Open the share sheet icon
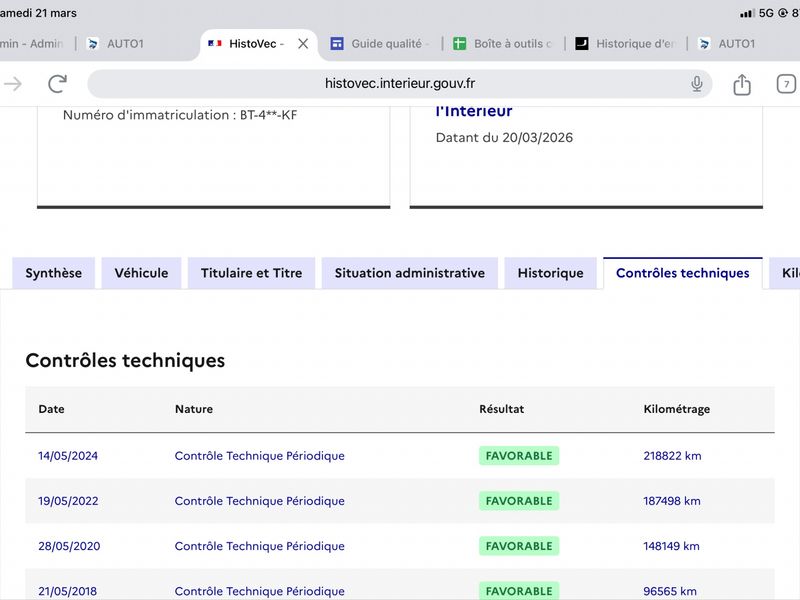Screen dimensions: 800x600 pos(742,84)
